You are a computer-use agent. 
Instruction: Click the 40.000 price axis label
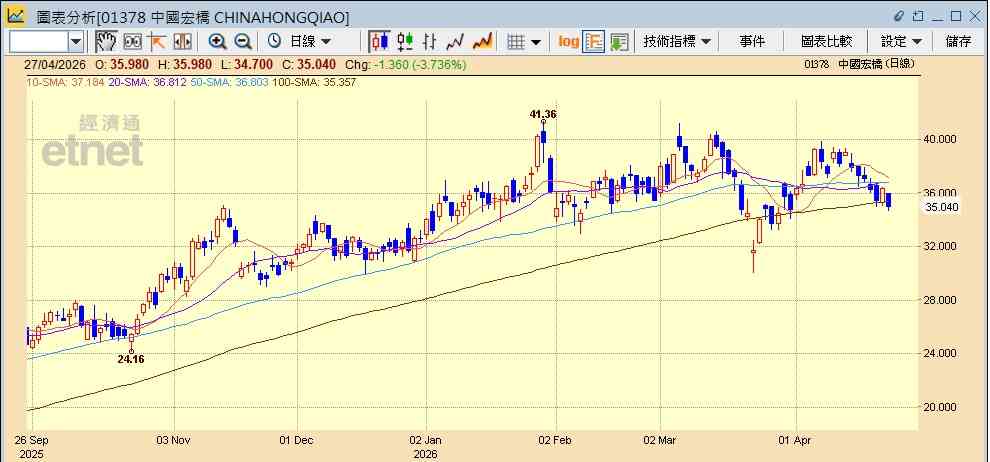coord(941,139)
